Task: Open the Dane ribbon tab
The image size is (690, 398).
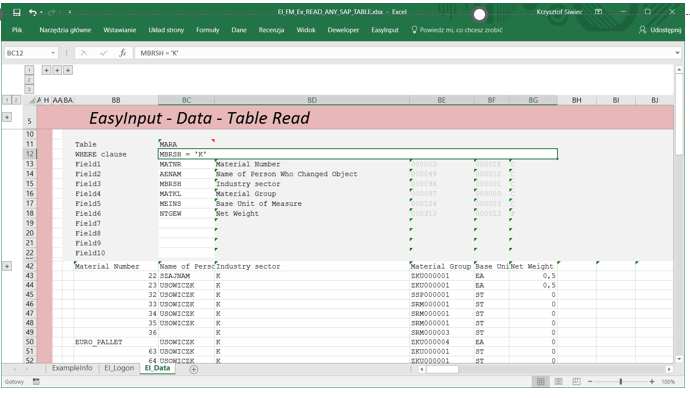Action: click(239, 30)
